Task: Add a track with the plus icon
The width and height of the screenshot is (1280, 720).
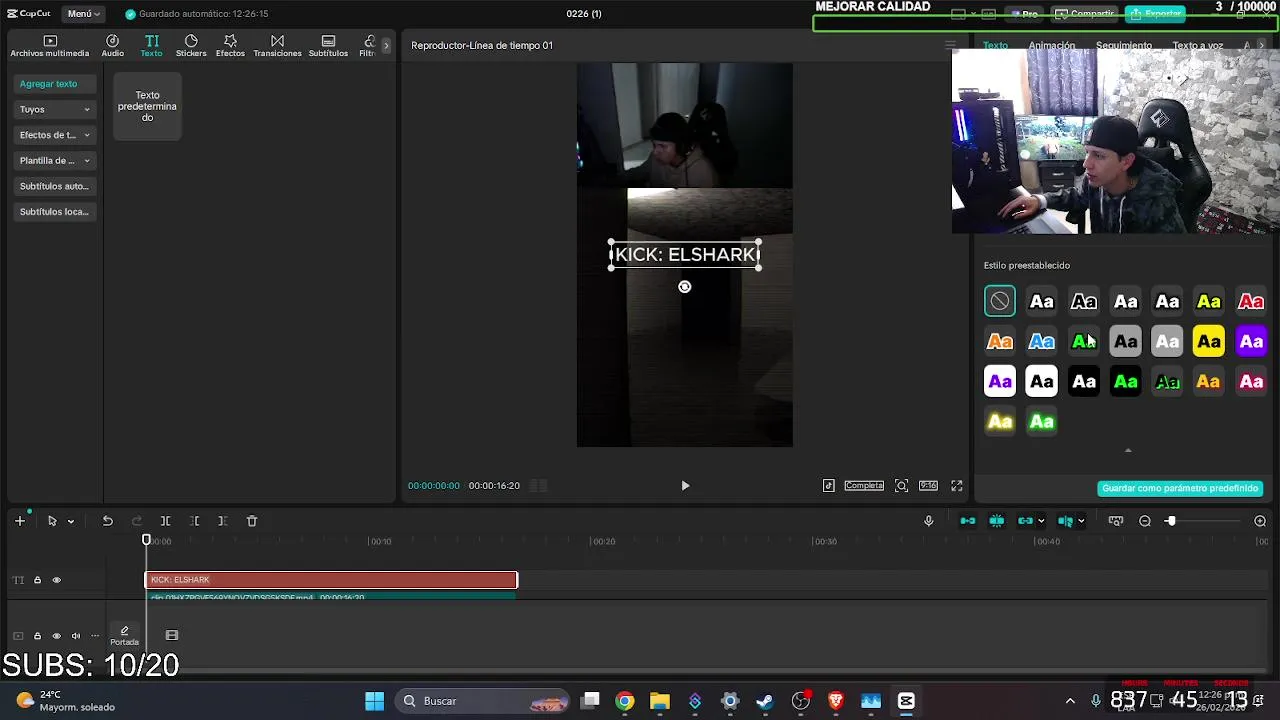Action: click(x=19, y=521)
